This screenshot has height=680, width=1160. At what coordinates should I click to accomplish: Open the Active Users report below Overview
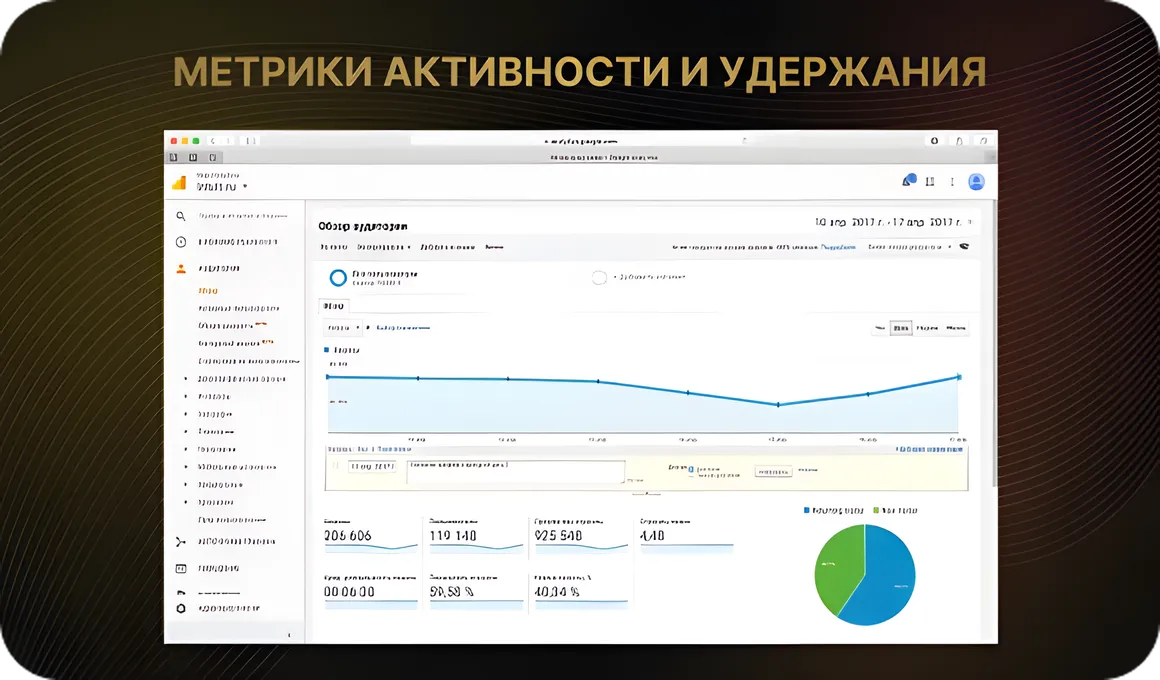point(238,309)
